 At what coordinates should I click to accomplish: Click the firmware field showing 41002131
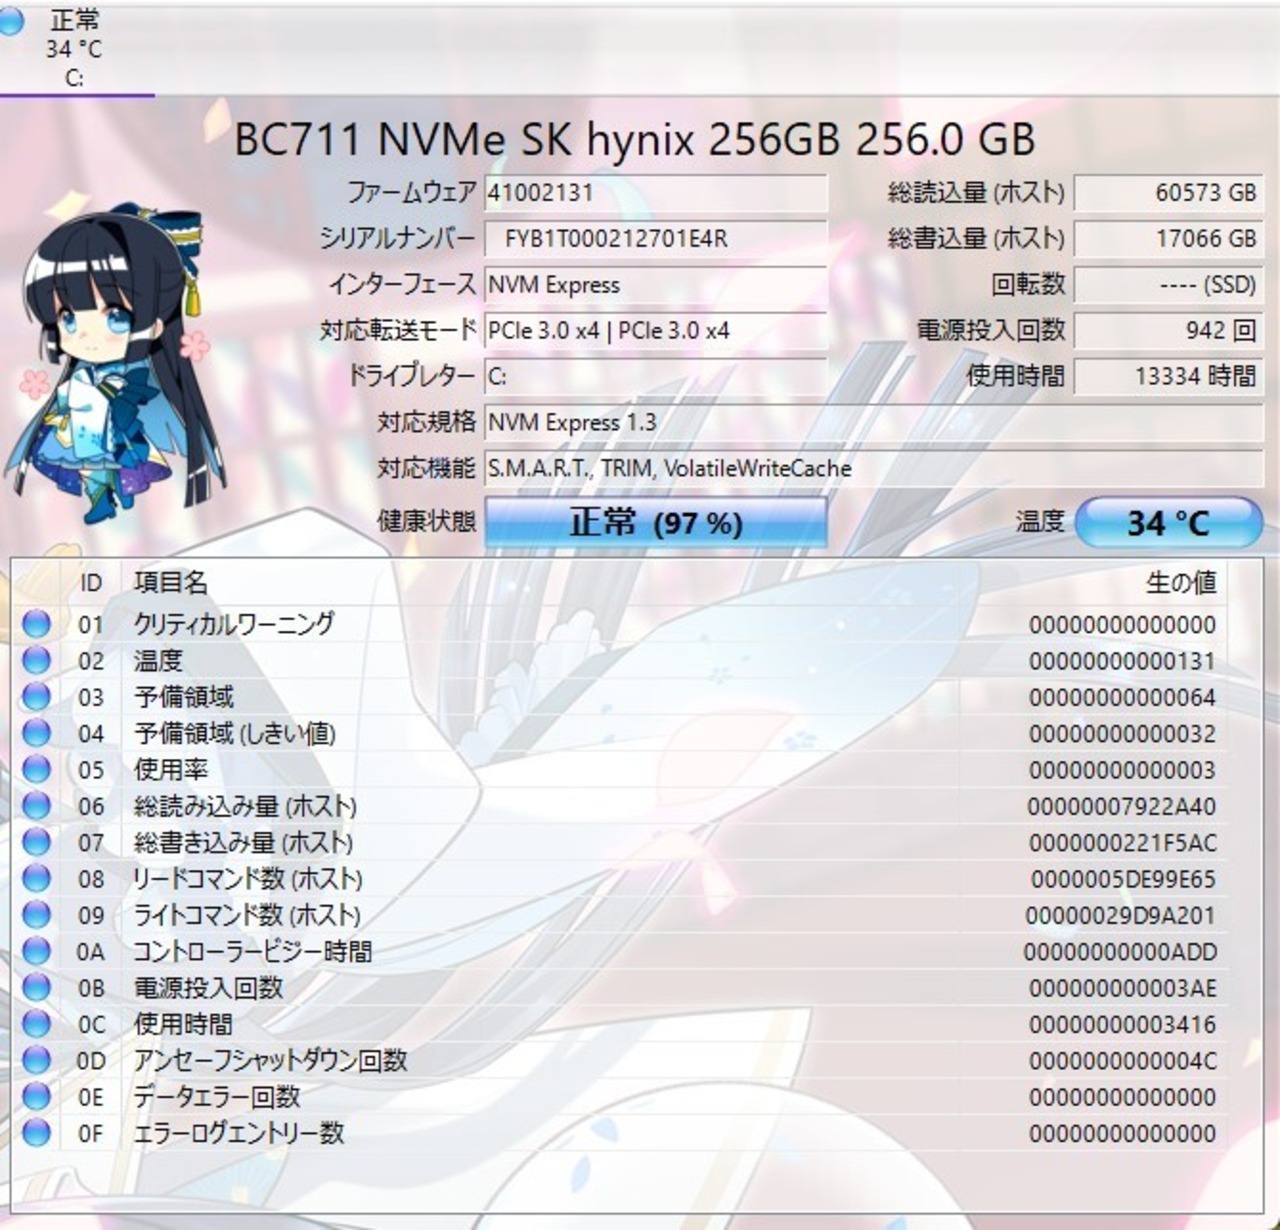[656, 193]
